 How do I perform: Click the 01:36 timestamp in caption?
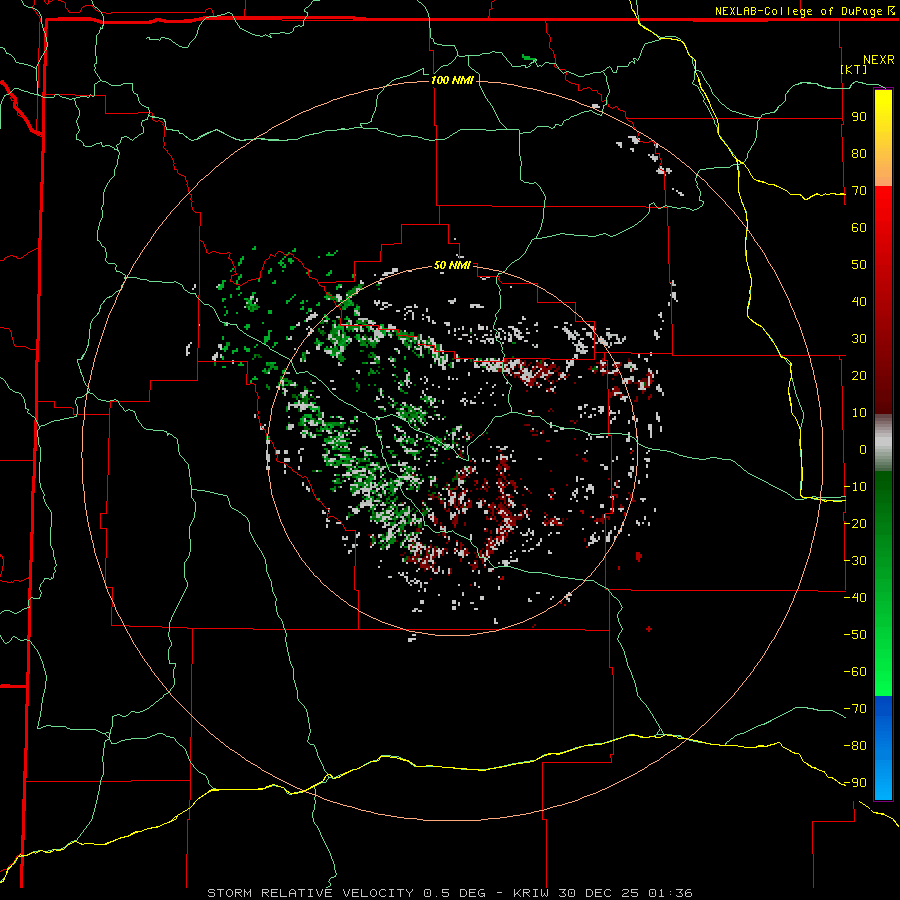pos(670,893)
